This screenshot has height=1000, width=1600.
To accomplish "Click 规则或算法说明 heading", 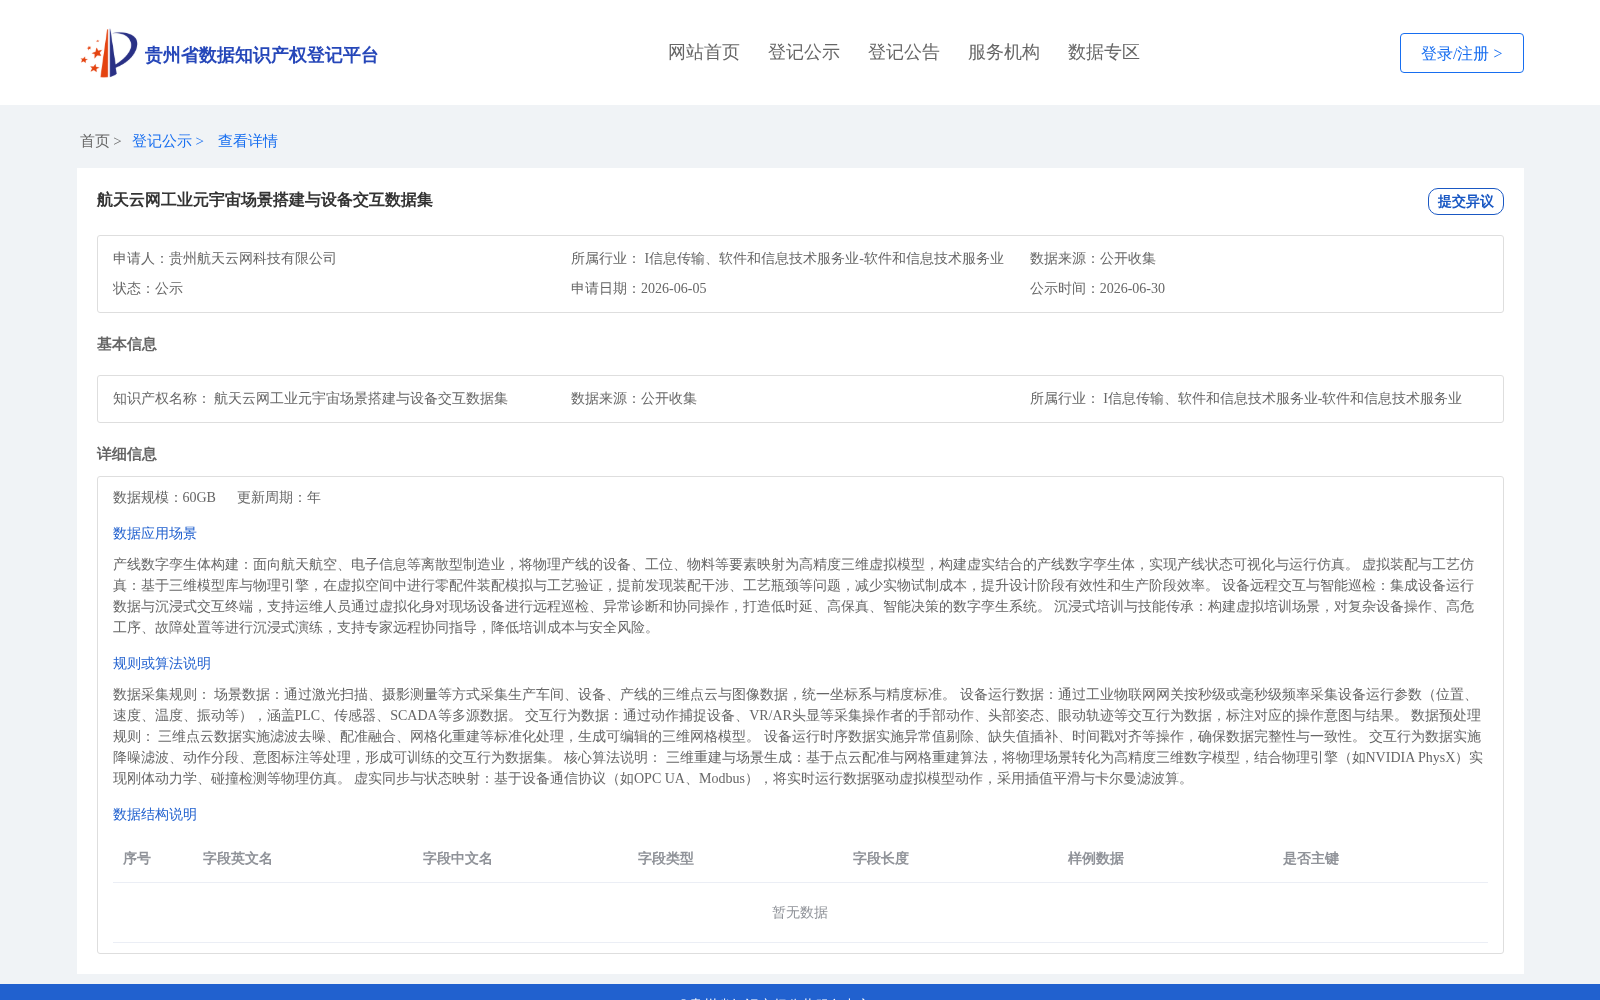I will (162, 663).
